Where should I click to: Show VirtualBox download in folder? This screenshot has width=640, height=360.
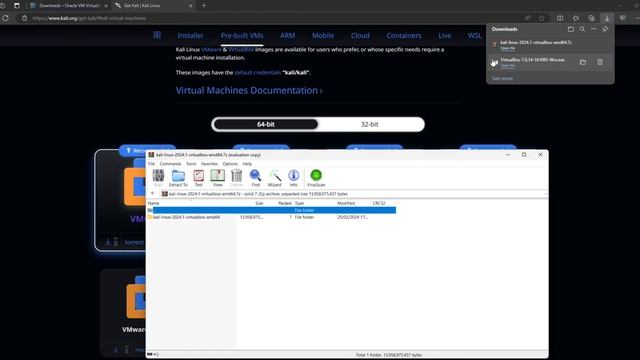pos(583,62)
